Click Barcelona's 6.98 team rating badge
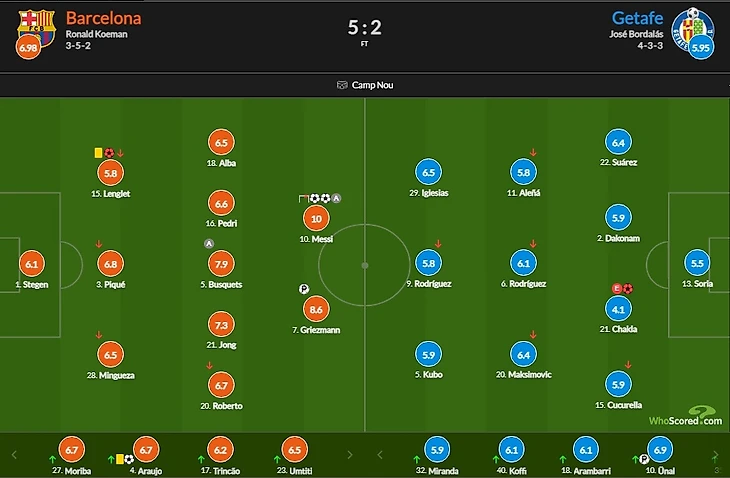Screen dimensions: 730x478 point(28,47)
